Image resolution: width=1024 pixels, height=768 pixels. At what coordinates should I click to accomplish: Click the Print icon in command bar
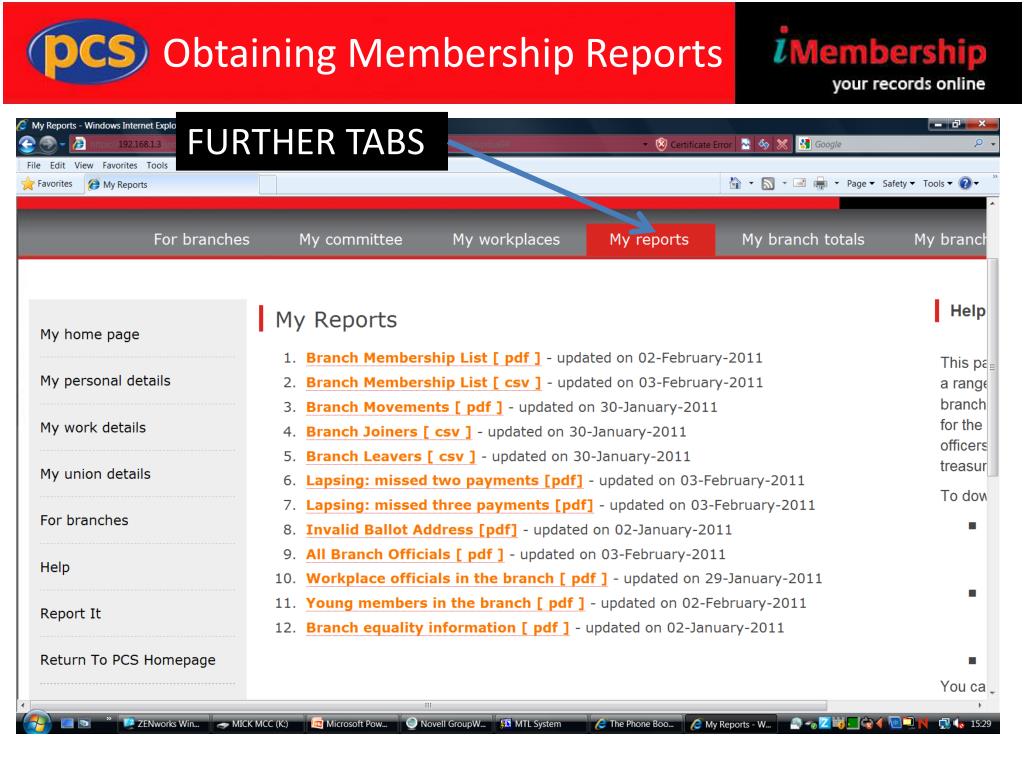pos(820,184)
